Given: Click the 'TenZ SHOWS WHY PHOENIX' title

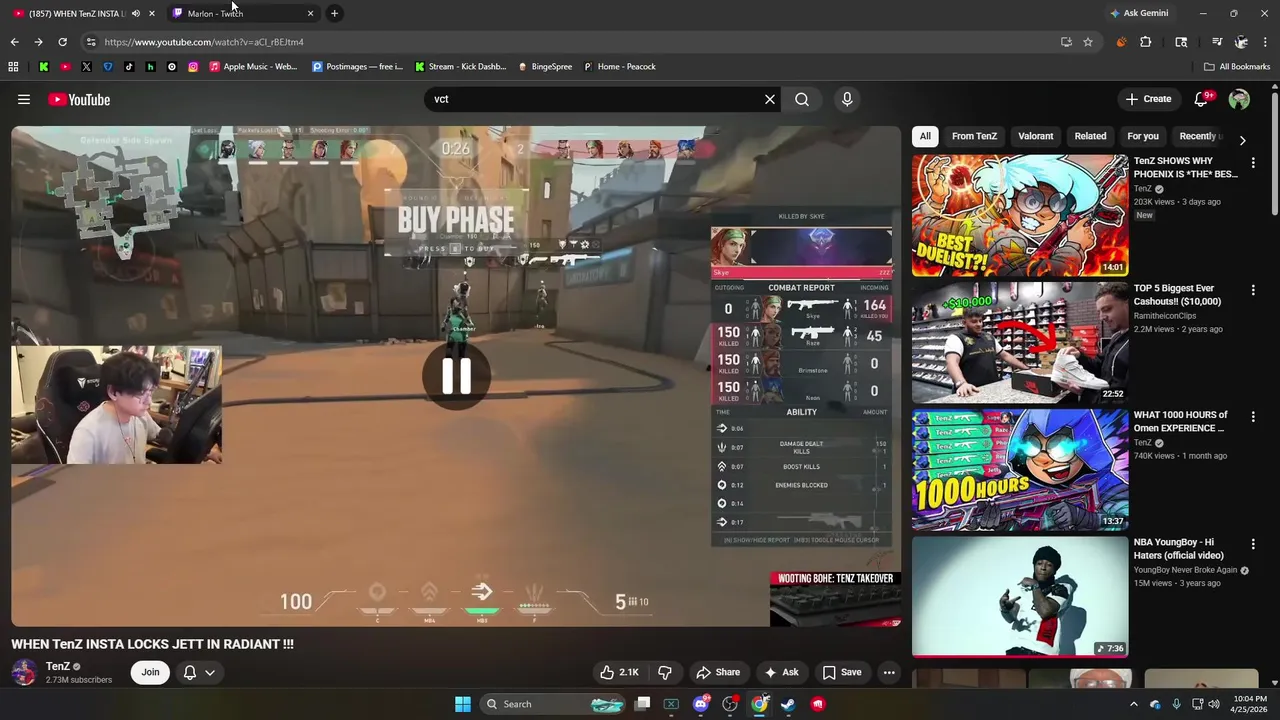Looking at the screenshot, I should point(1185,167).
